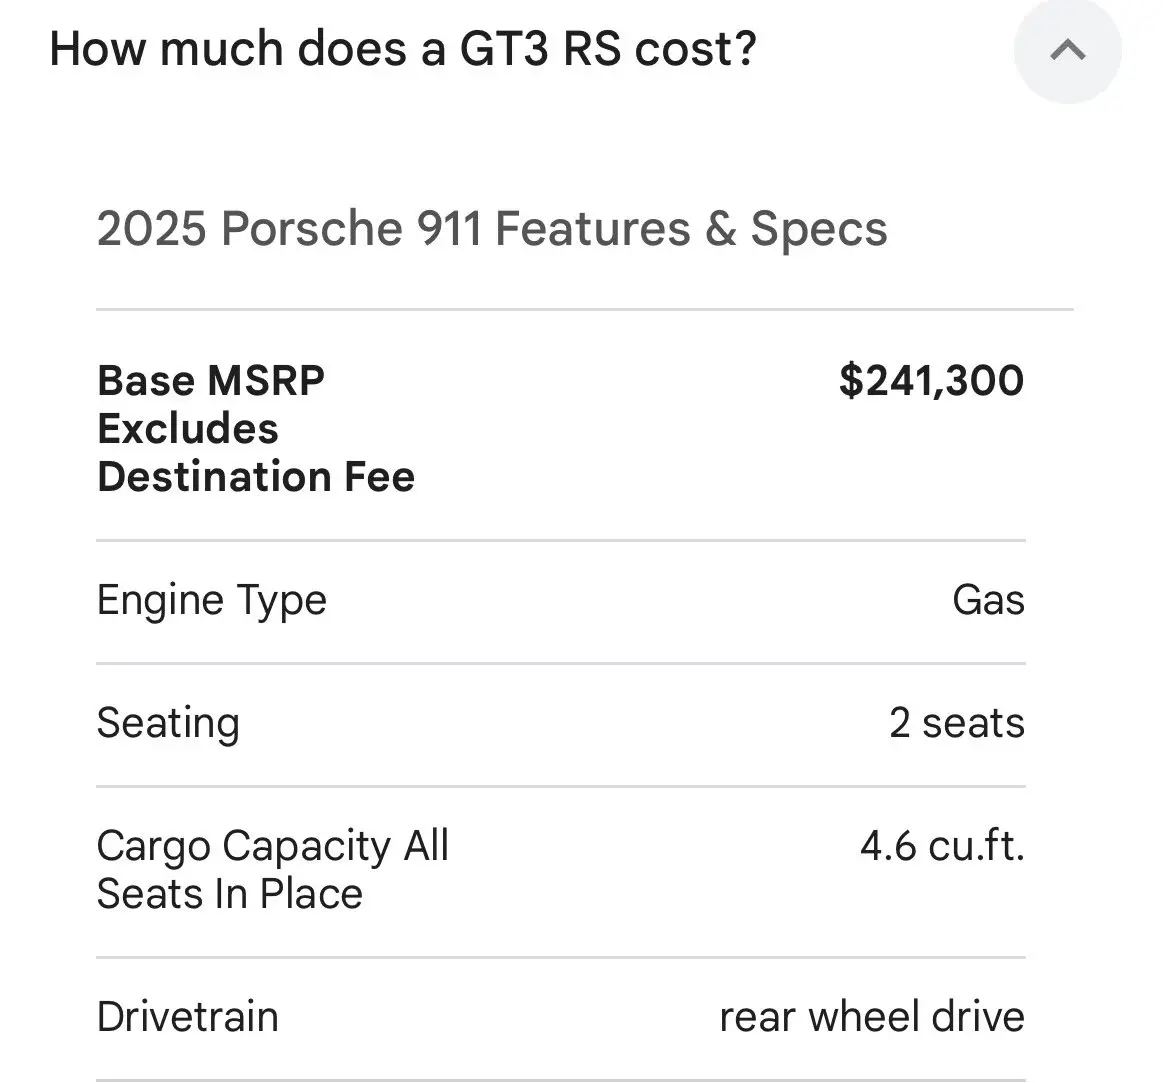Select the "4.6 cu.ft." cargo value
The height and width of the screenshot is (1083, 1170).
coord(942,846)
